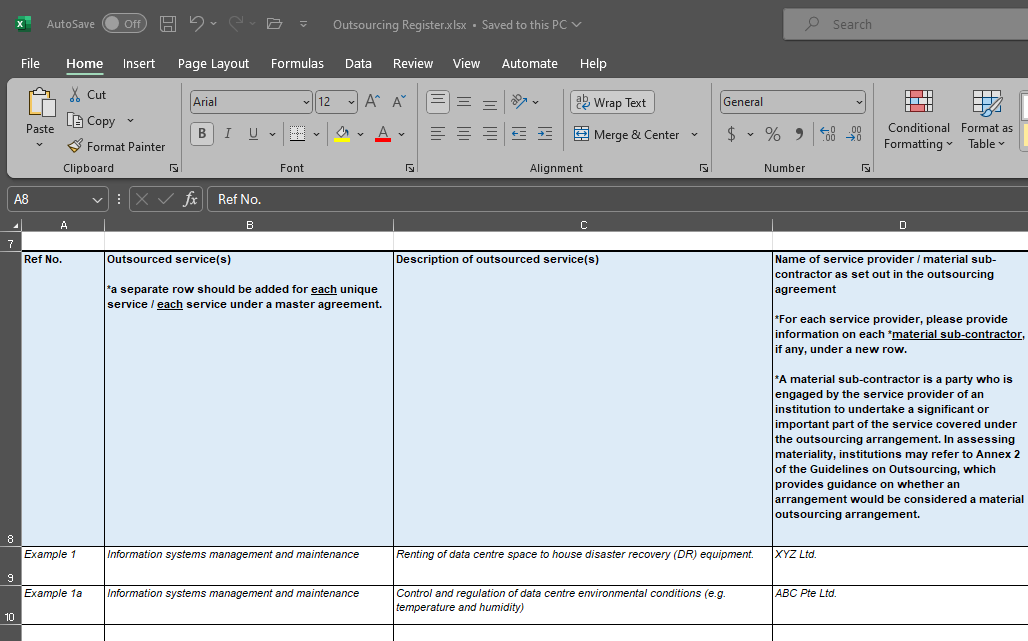The image size is (1028, 641).
Task: Toggle AutoSave switch
Action: click(x=125, y=24)
